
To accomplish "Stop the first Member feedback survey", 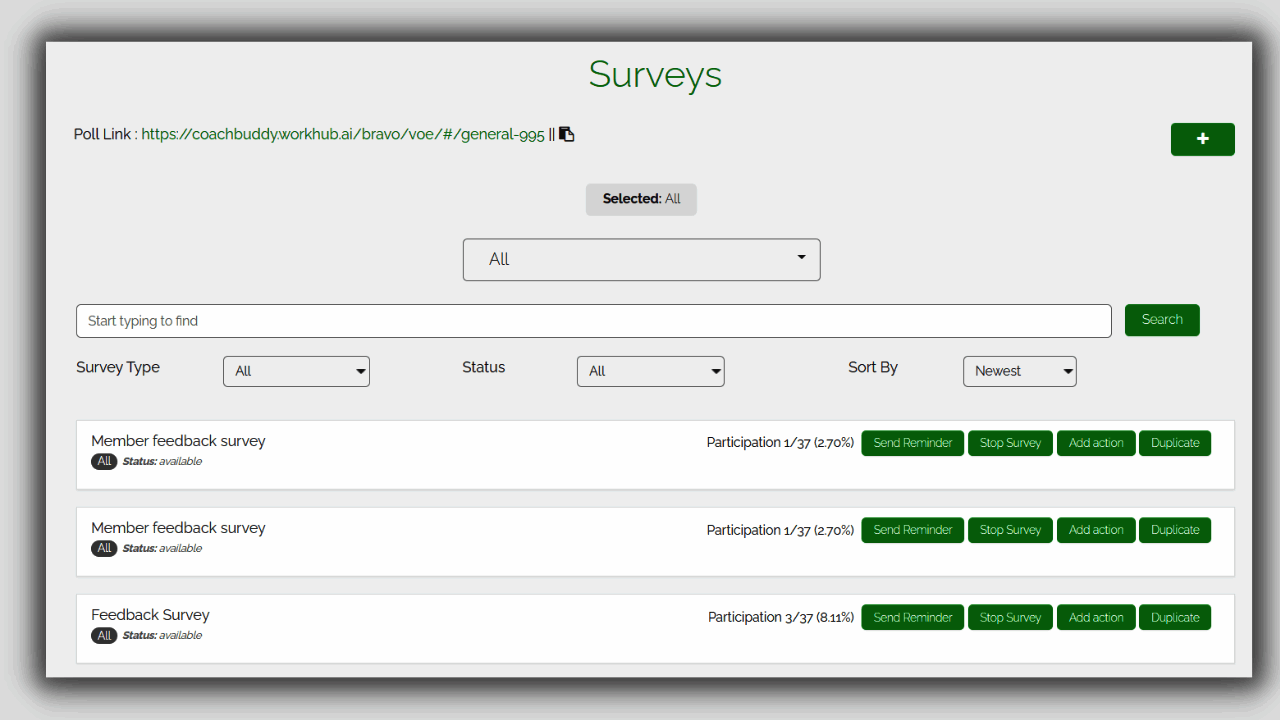I will (1010, 443).
